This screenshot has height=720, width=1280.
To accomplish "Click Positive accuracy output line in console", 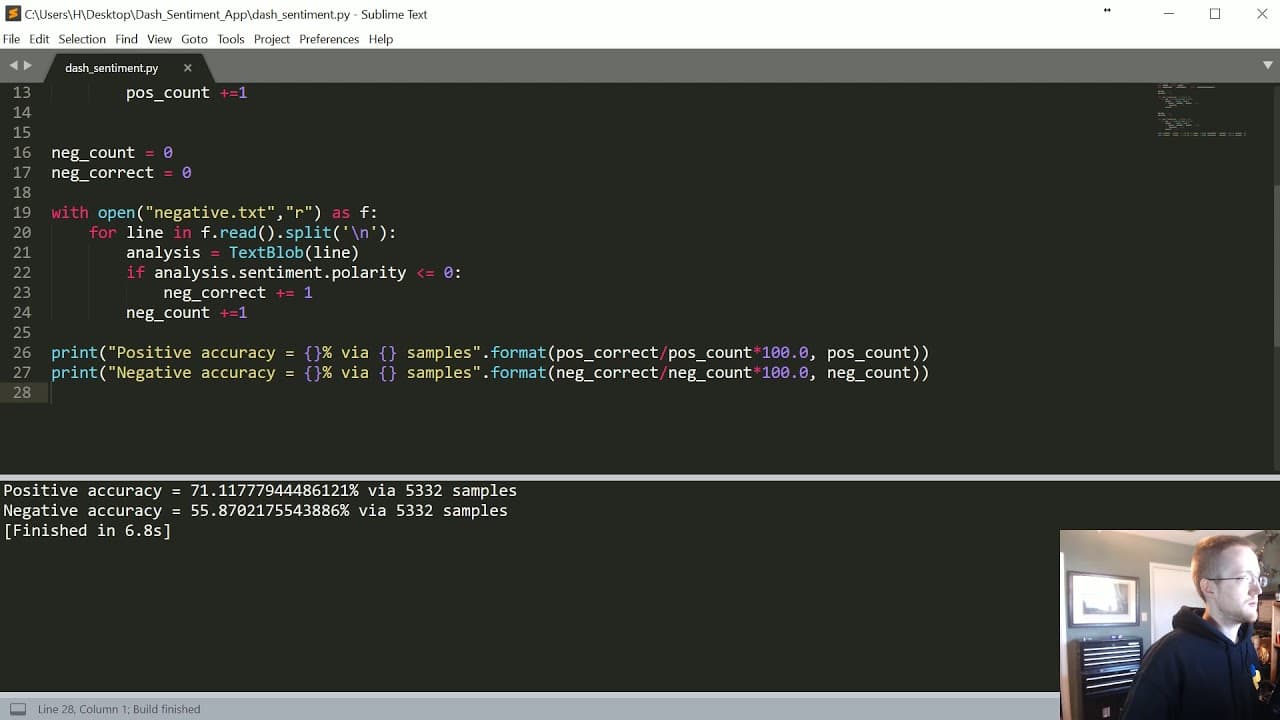I will [x=260, y=490].
